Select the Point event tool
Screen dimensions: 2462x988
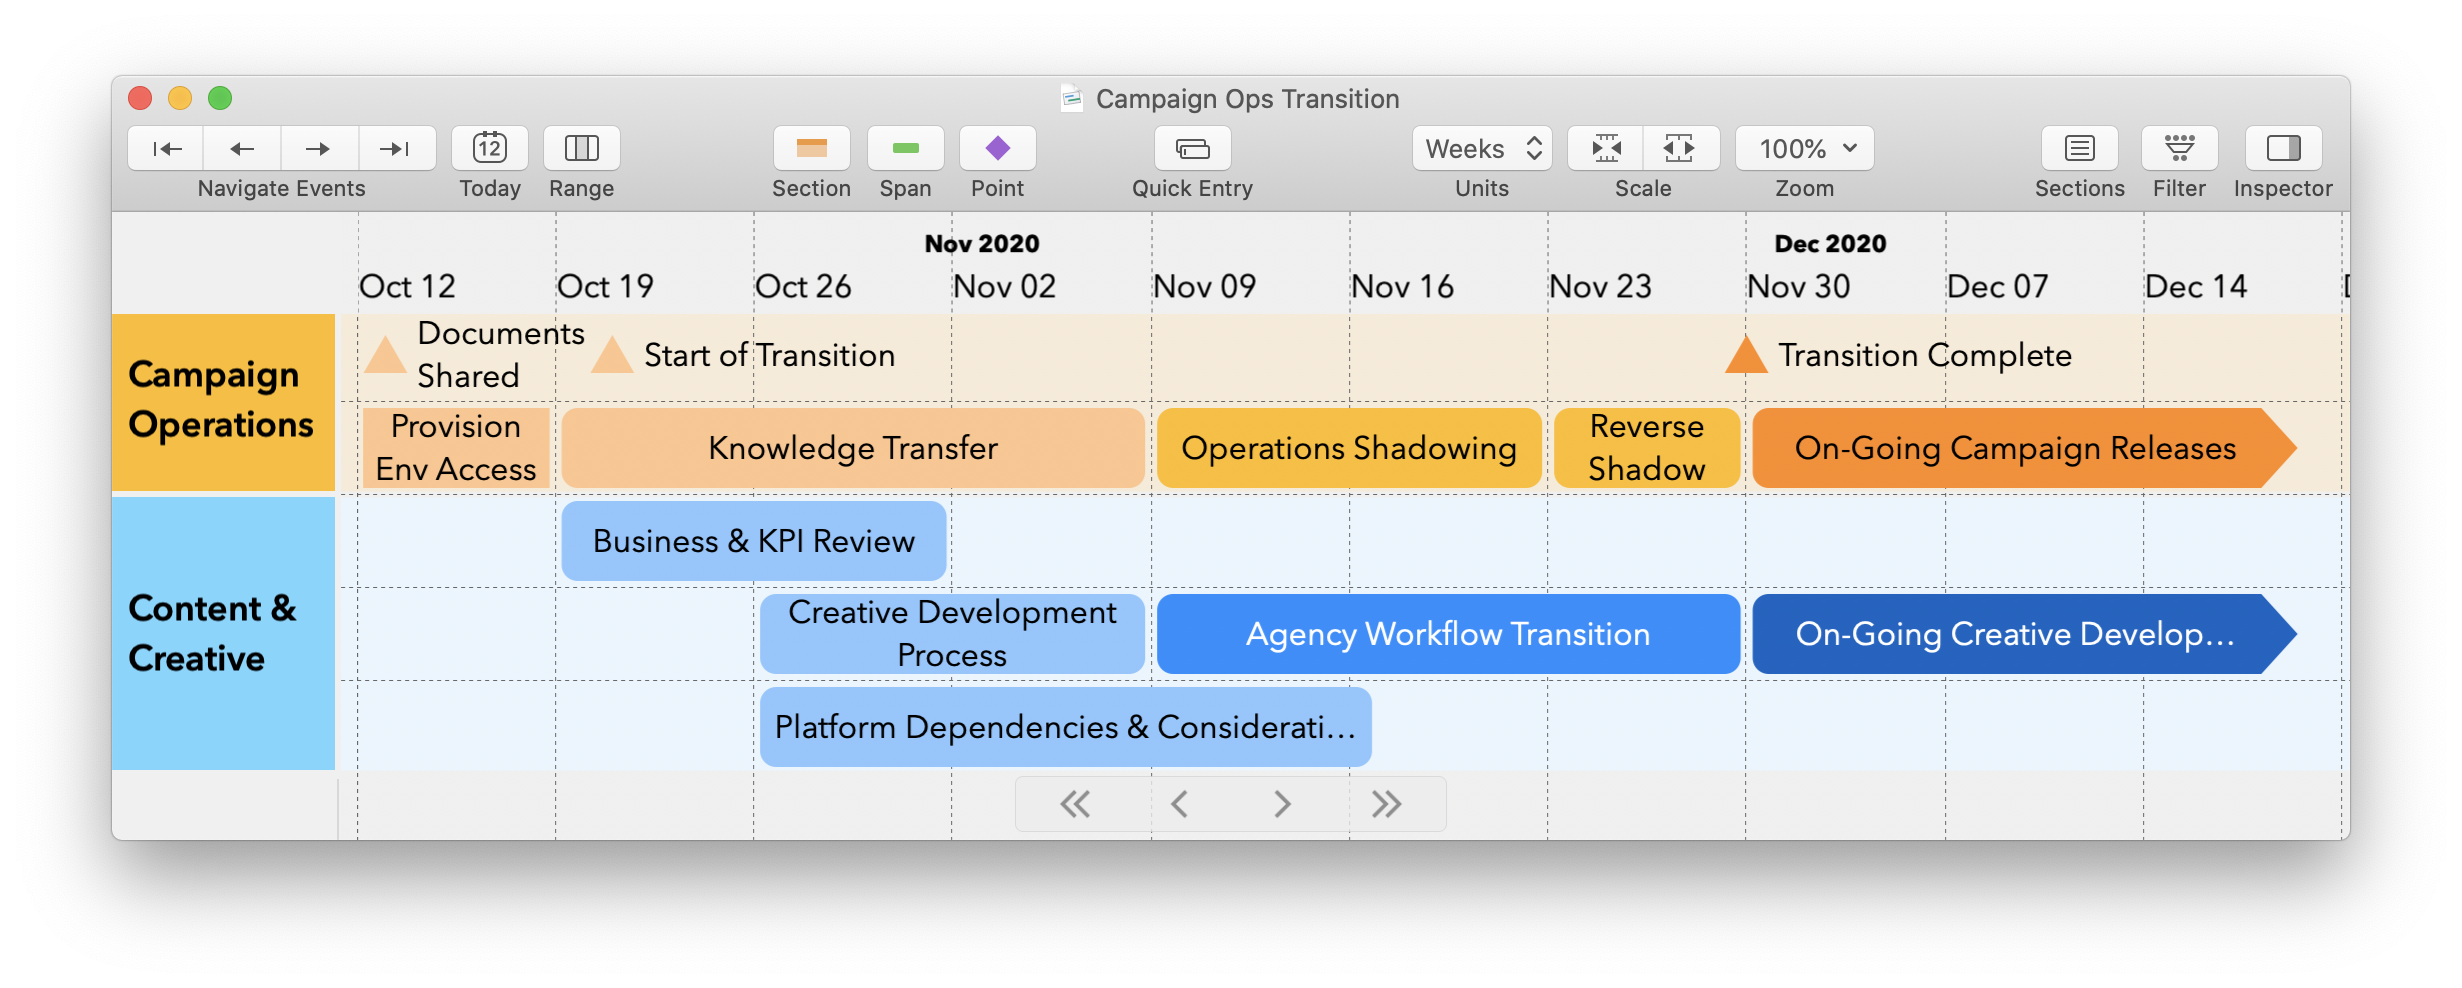997,148
